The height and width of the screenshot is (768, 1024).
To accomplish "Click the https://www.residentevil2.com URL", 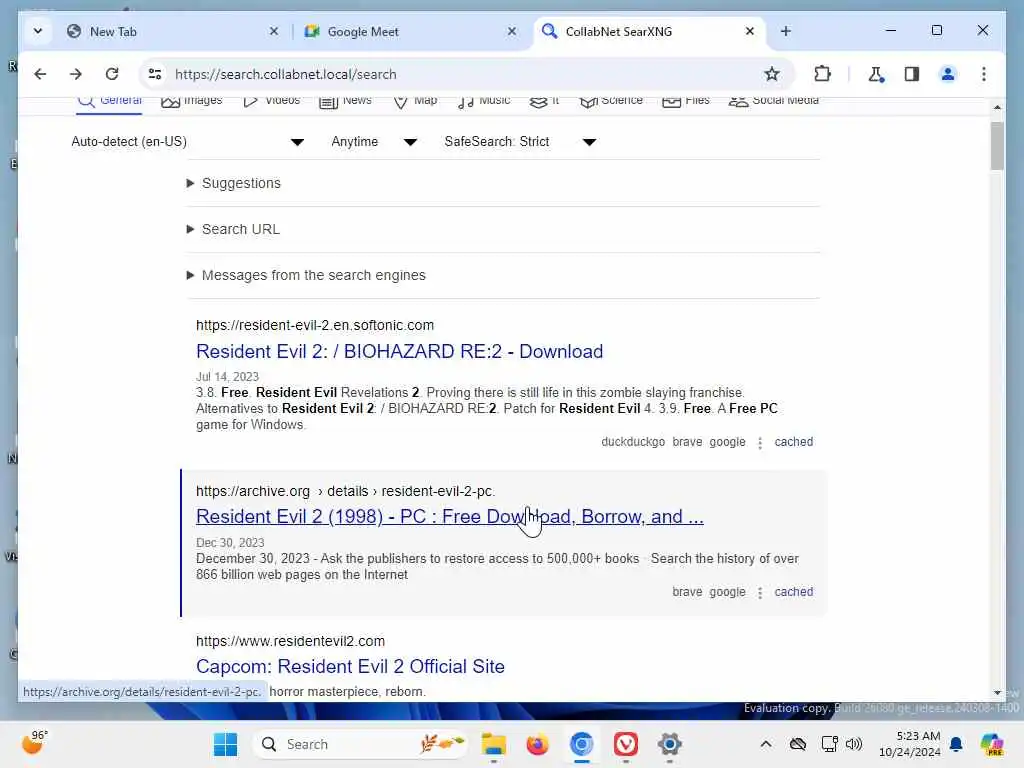I will tap(291, 641).
